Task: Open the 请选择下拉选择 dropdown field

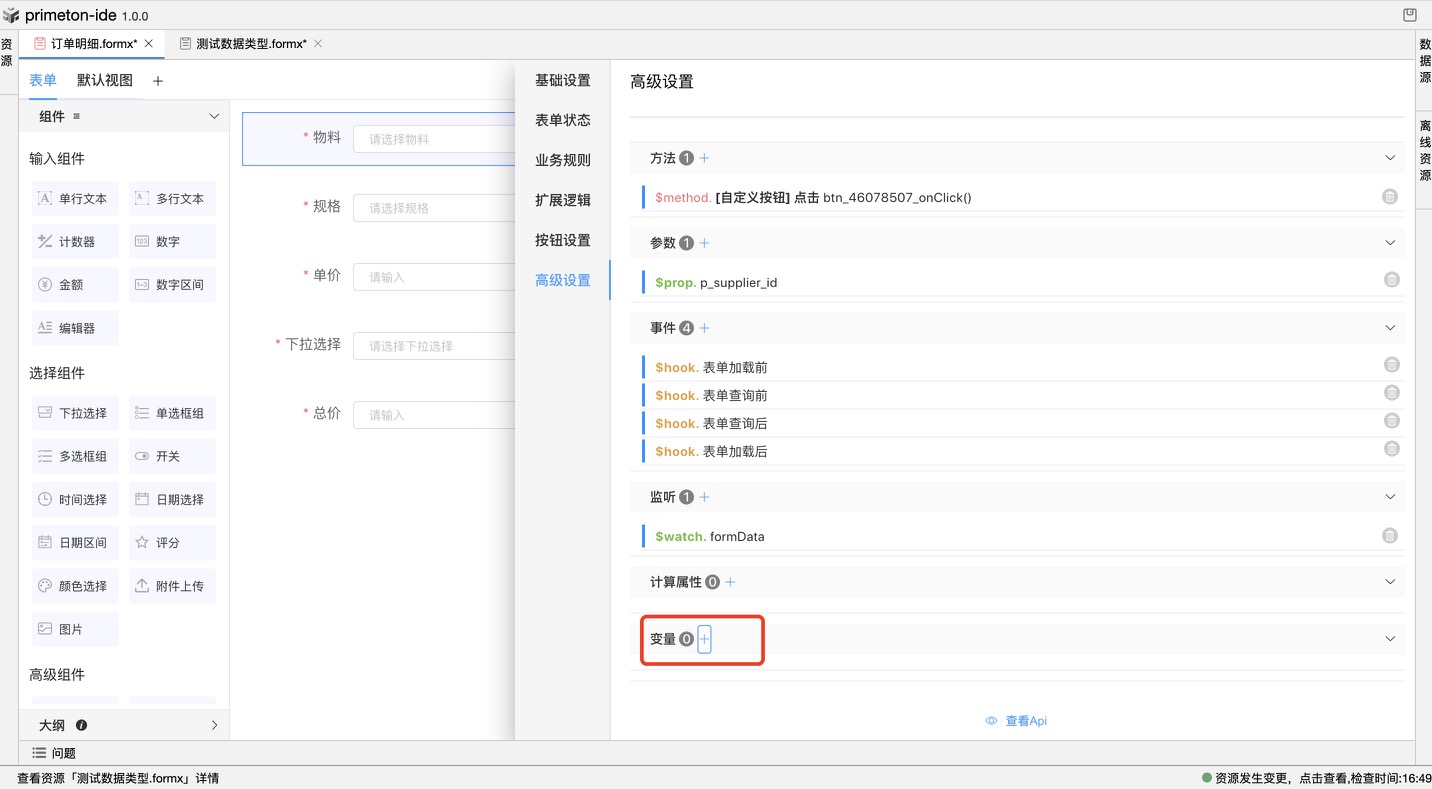Action: click(435, 346)
